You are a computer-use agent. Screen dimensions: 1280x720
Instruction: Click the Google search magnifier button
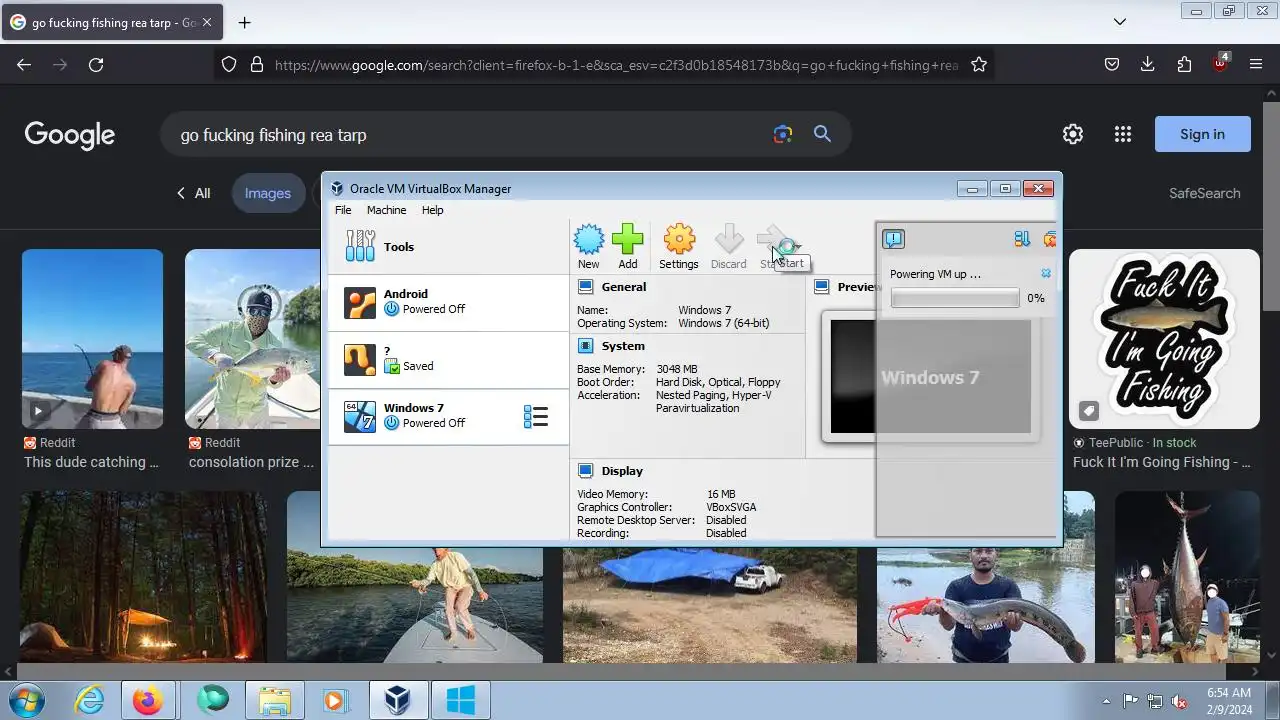[x=822, y=134]
